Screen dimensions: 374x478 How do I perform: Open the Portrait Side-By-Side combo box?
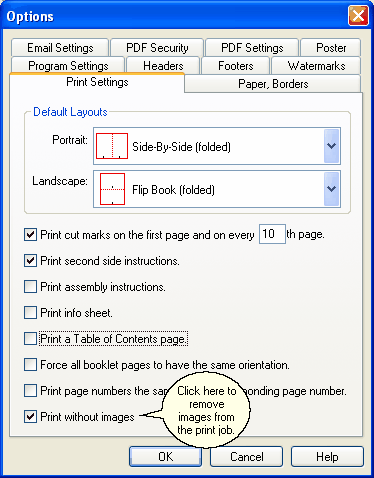[x=217, y=146]
